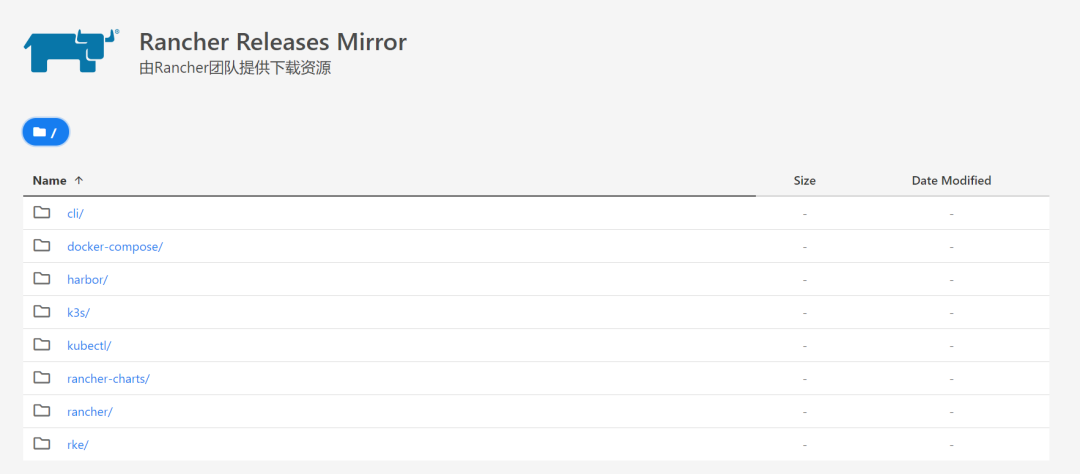
Task: Click the folder icon beside harbor/
Action: 42,279
